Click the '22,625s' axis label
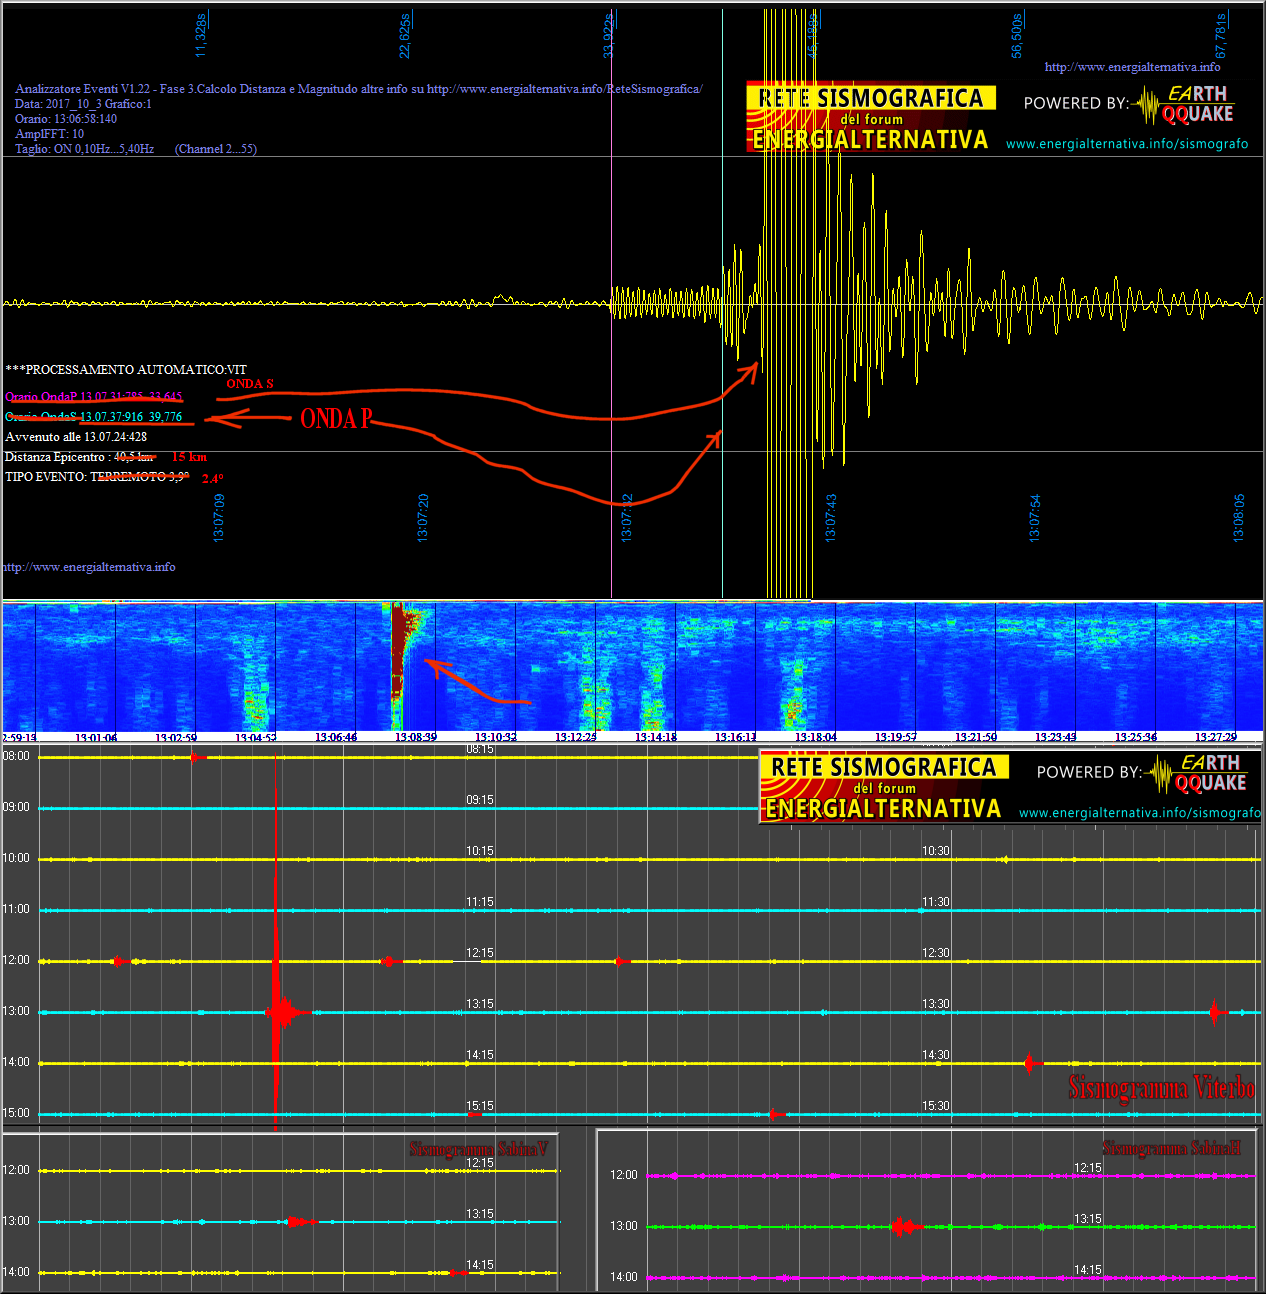The image size is (1266, 1294). (405, 35)
